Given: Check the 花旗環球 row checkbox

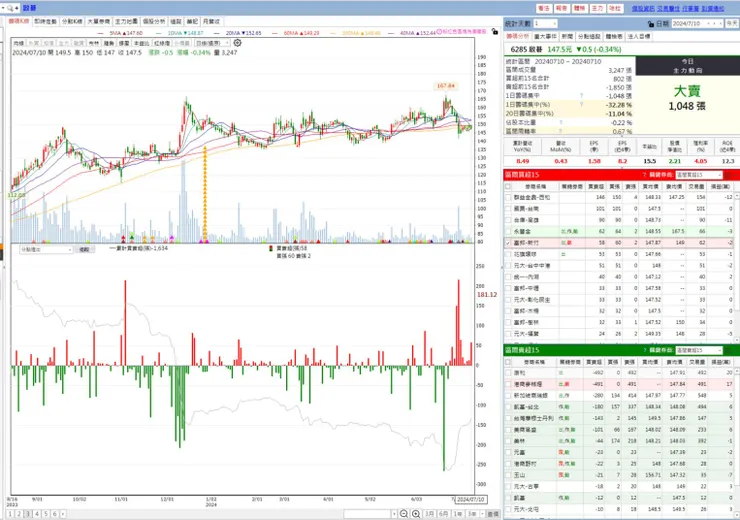Looking at the screenshot, I should (508, 254).
